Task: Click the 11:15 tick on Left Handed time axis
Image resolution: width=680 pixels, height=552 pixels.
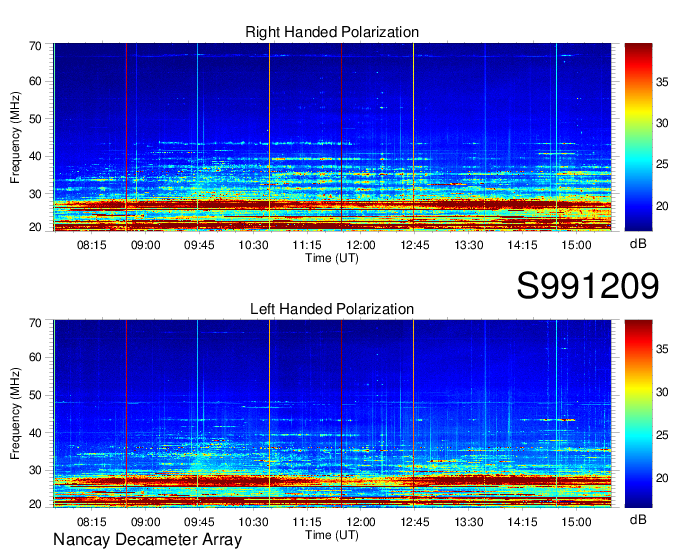Action: point(307,521)
